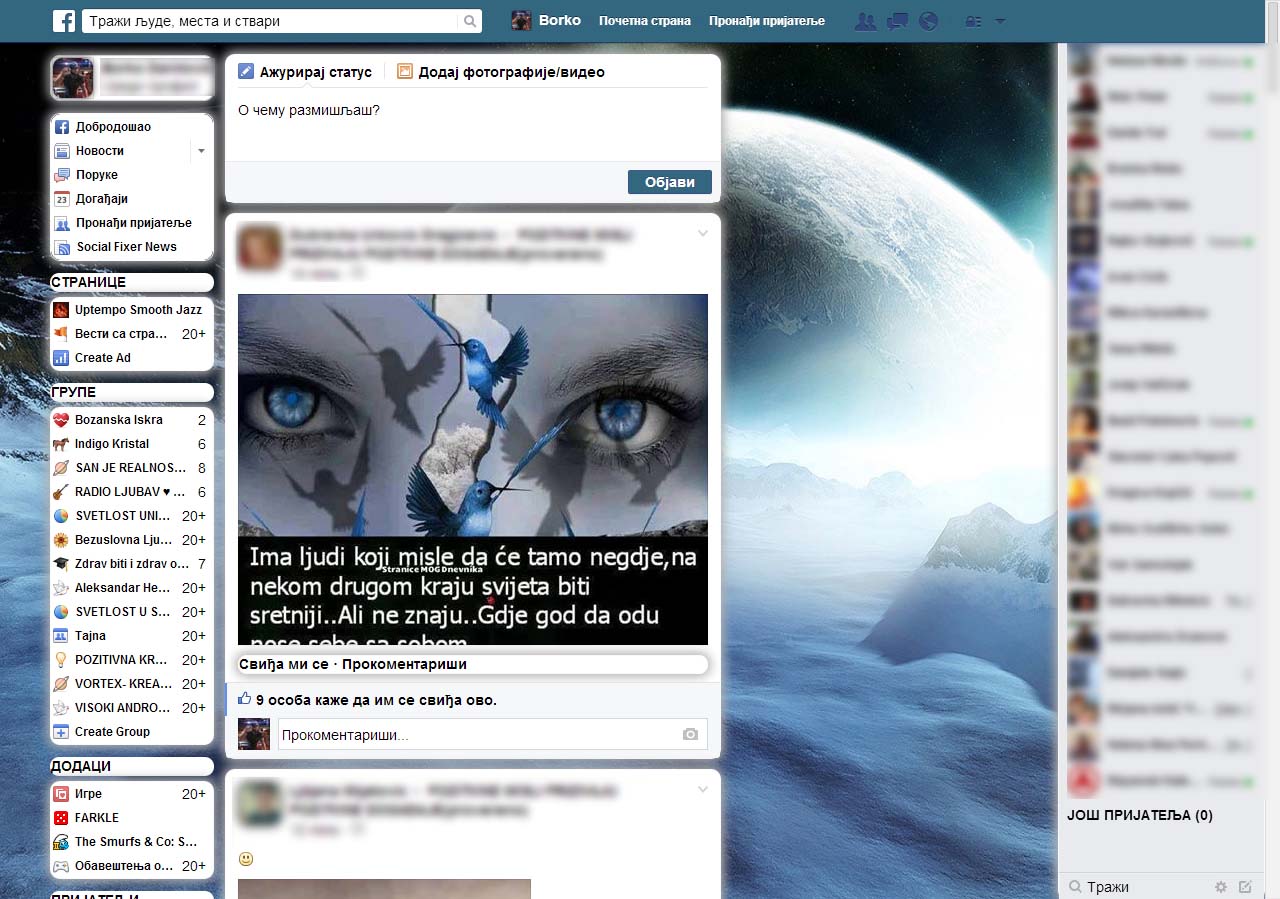The width and height of the screenshot is (1280, 899).
Task: Go to Почетна страна
Action: click(x=645, y=21)
